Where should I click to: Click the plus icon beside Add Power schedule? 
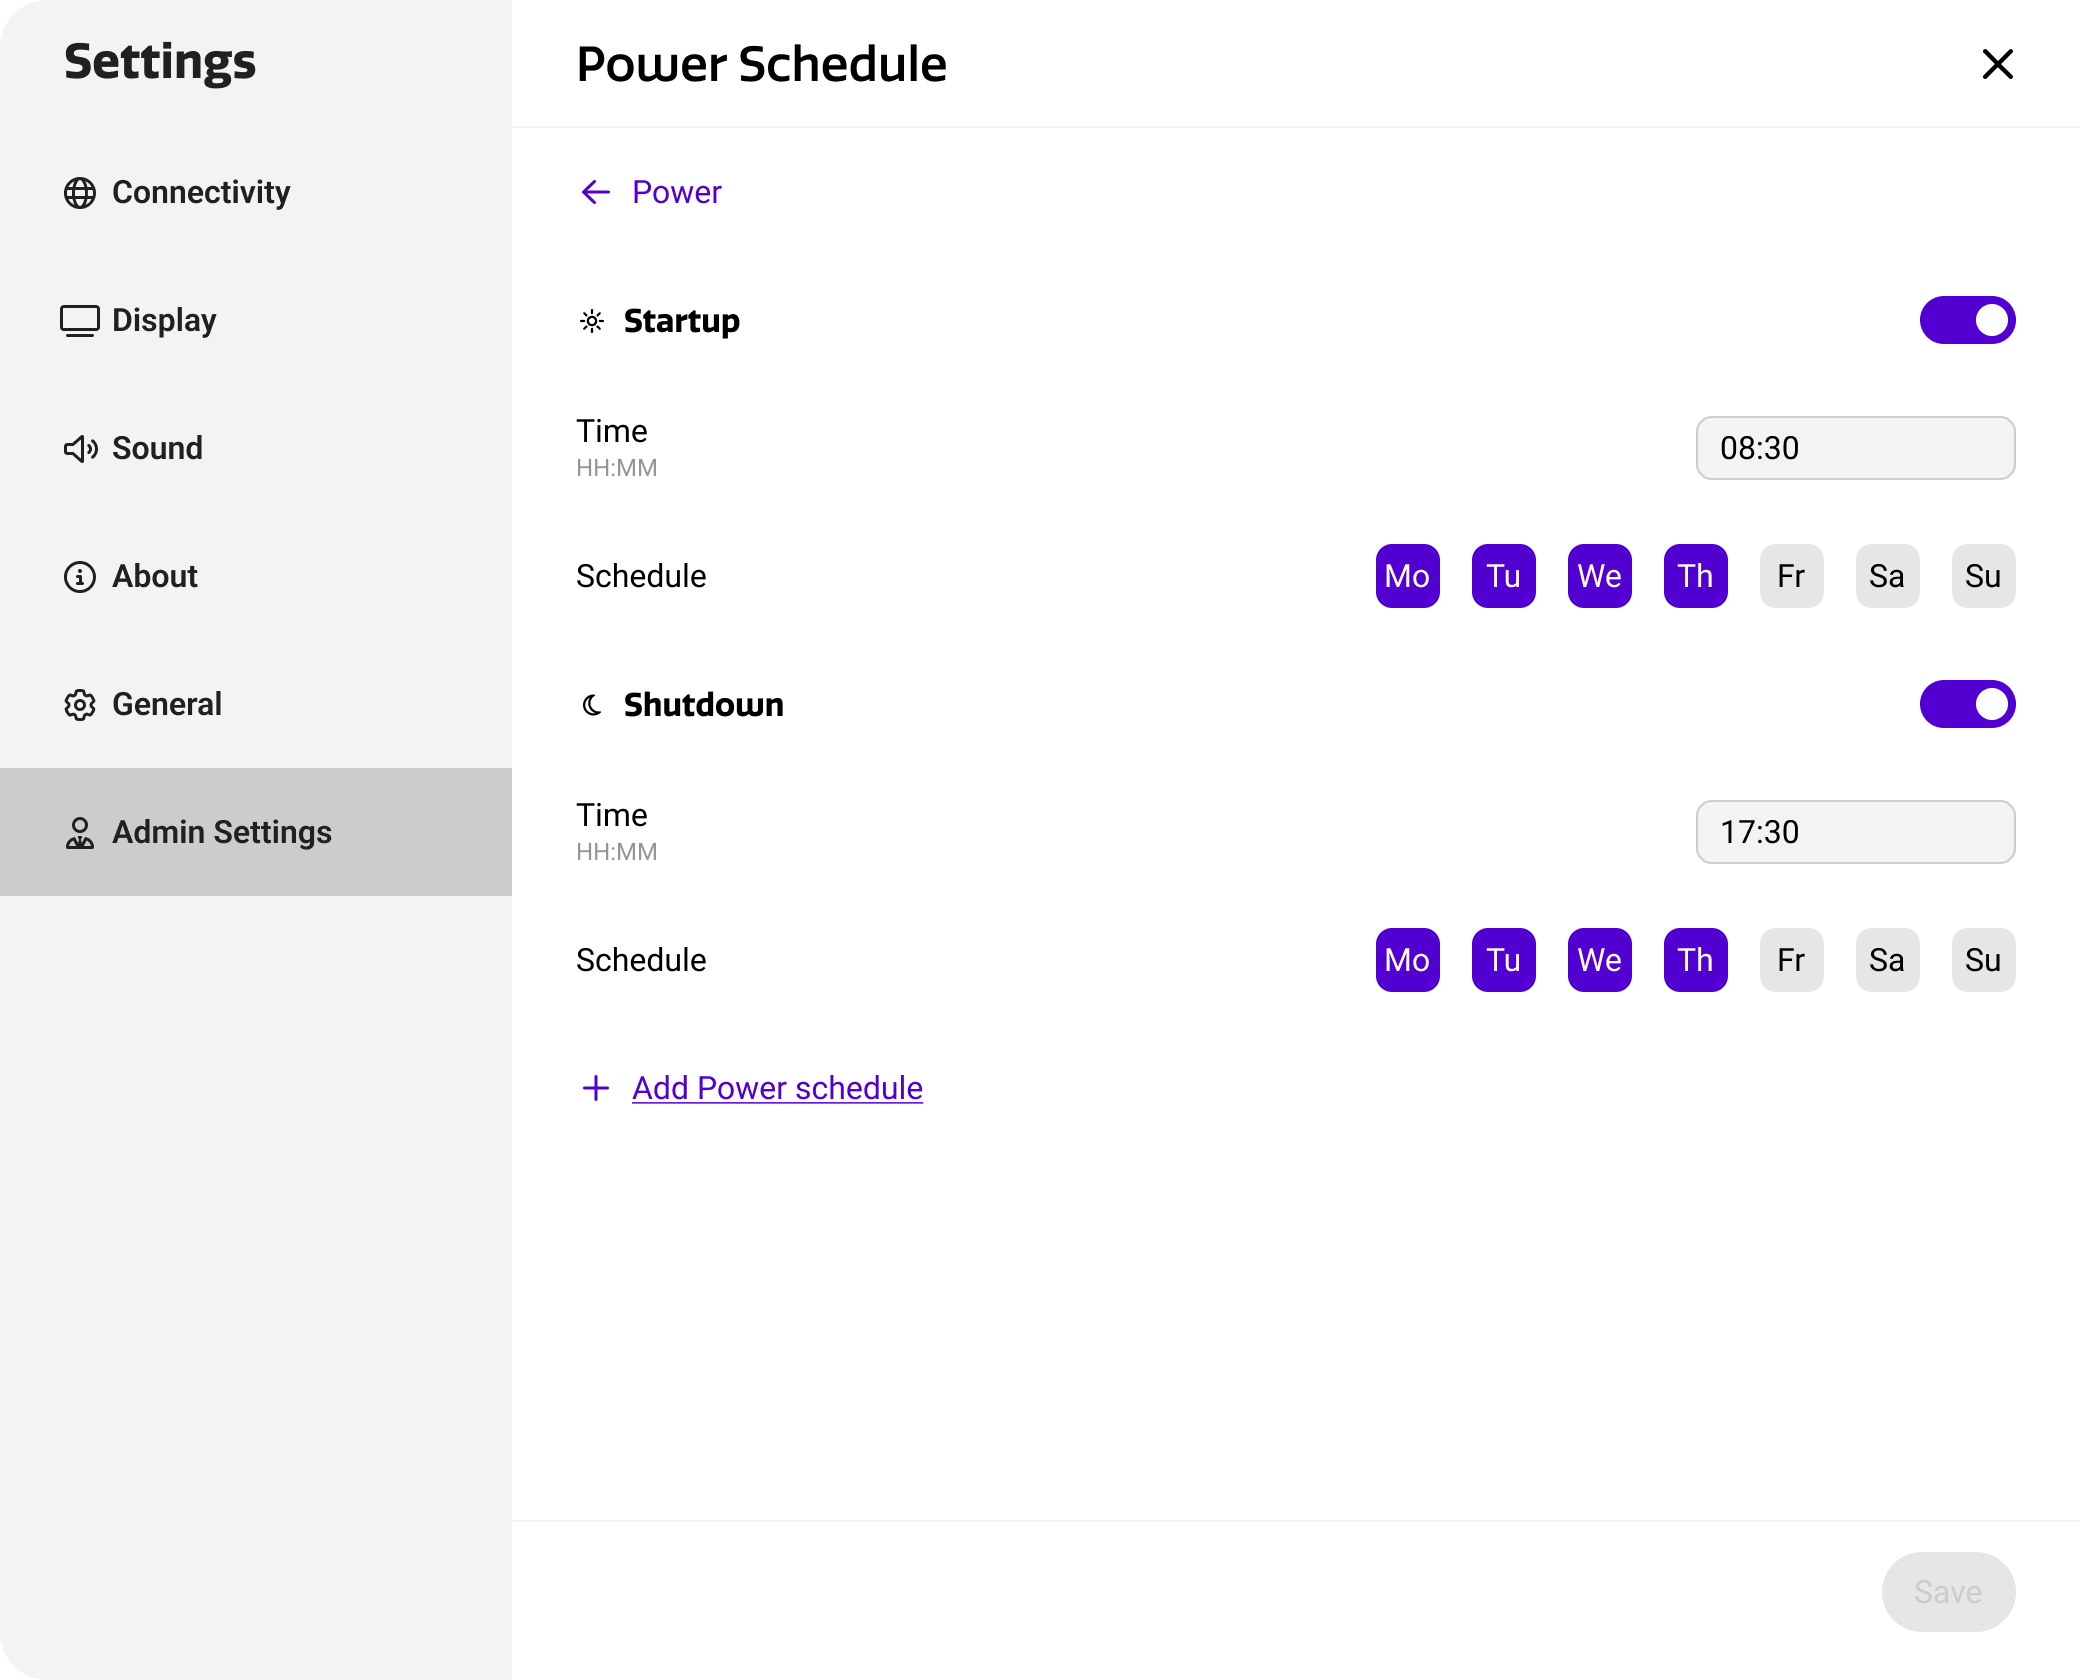tap(596, 1088)
